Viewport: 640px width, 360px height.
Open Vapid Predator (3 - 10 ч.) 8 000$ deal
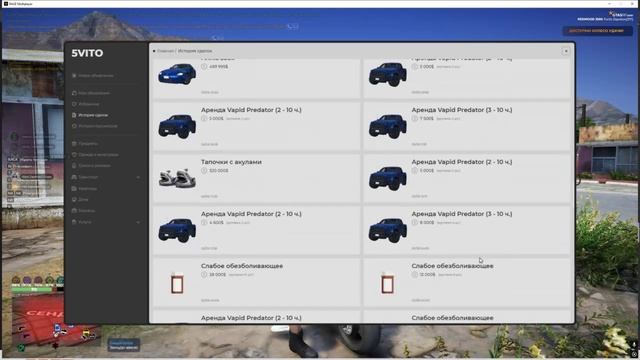(467, 230)
